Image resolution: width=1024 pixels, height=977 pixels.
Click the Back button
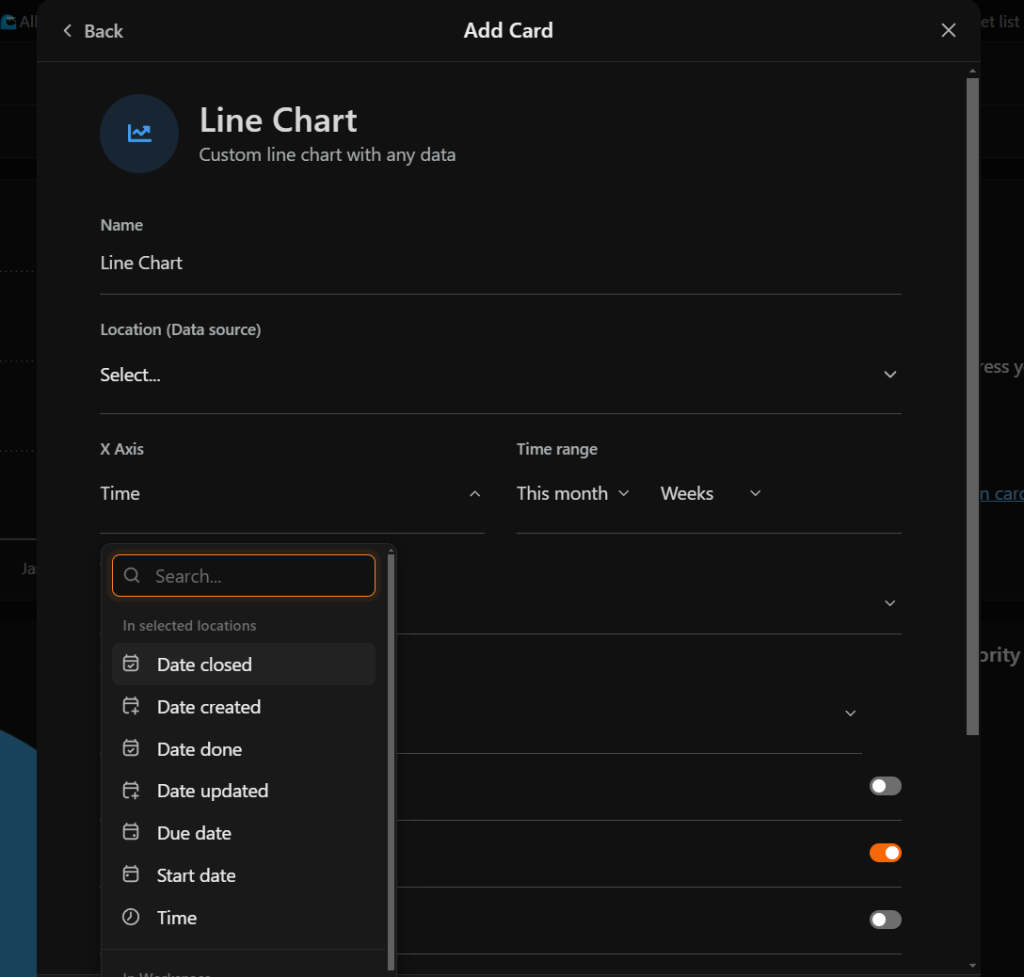click(x=93, y=30)
